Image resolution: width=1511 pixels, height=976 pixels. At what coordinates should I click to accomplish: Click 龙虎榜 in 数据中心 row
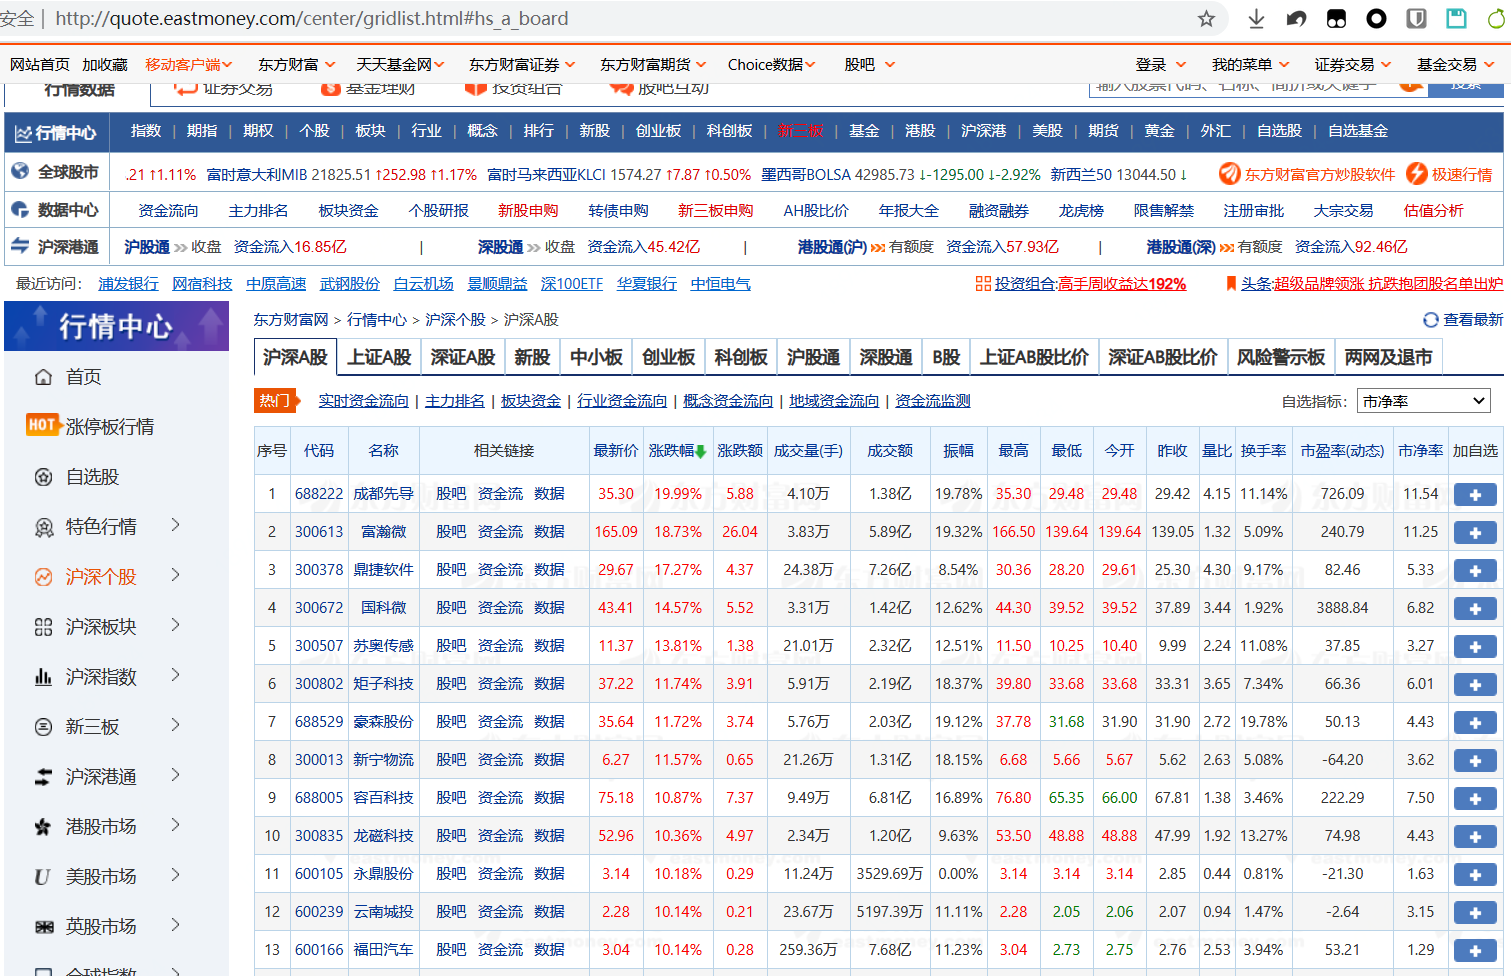pyautogui.click(x=1081, y=211)
